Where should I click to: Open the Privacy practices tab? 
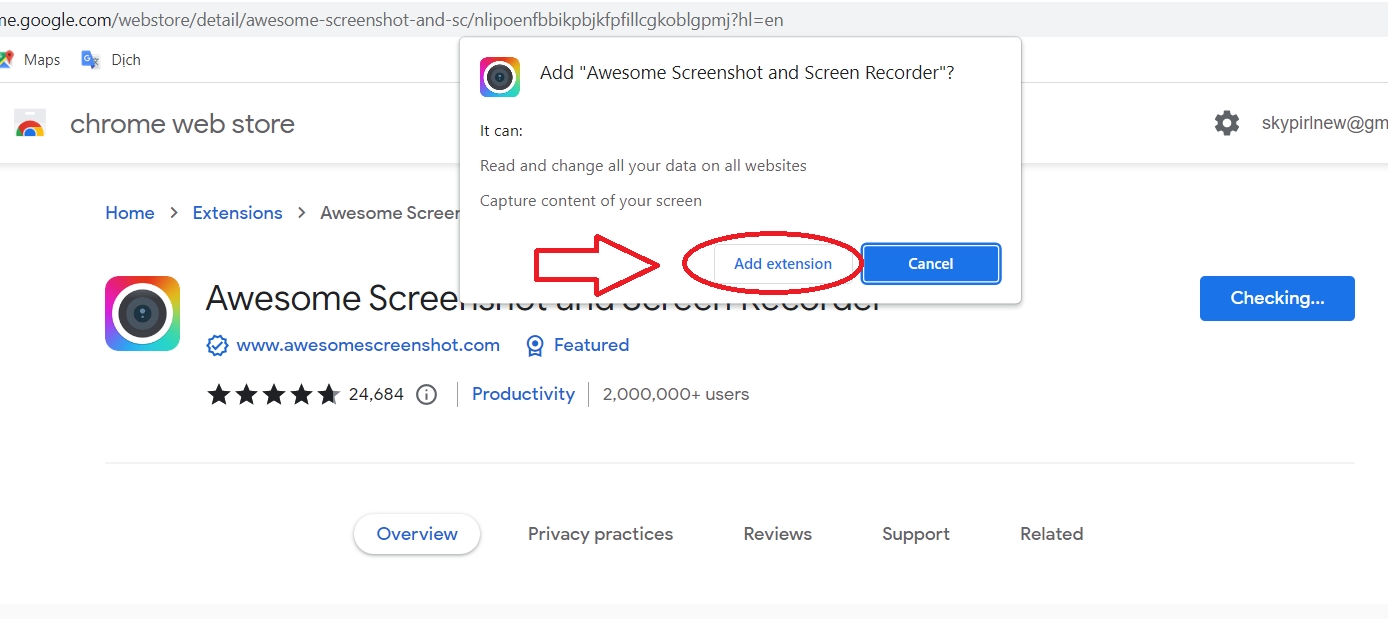click(600, 534)
